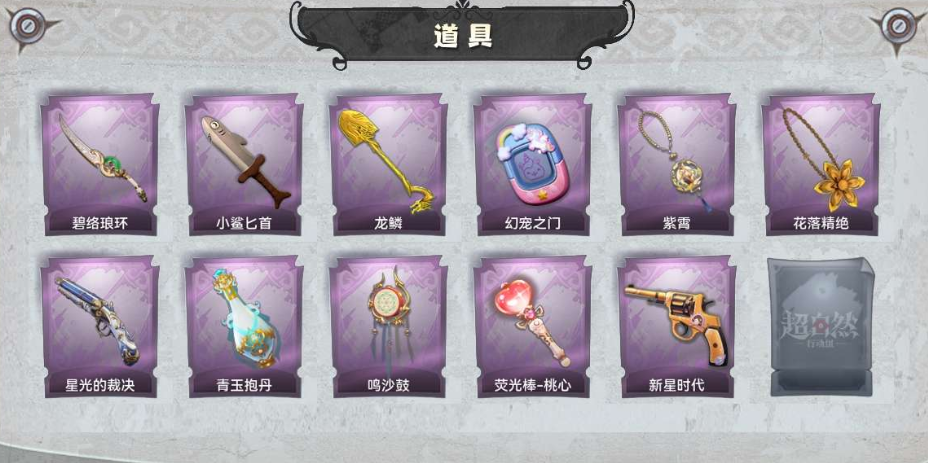The width and height of the screenshot is (928, 463).
Task: Pick the 小鲨匕首 shark dagger card
Action: point(244,165)
